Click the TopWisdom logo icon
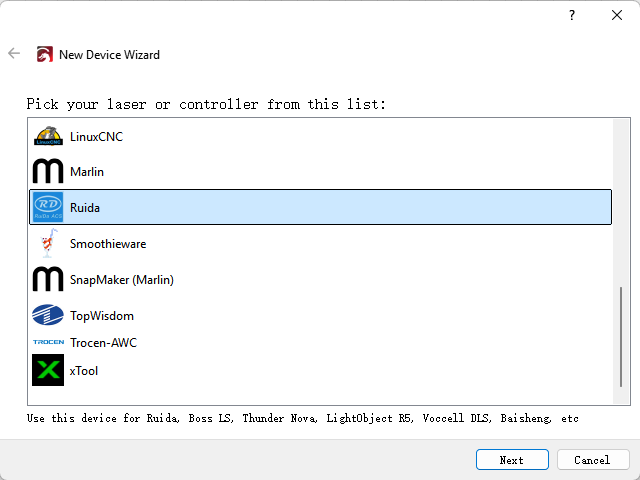This screenshot has height=480, width=640. (x=48, y=316)
